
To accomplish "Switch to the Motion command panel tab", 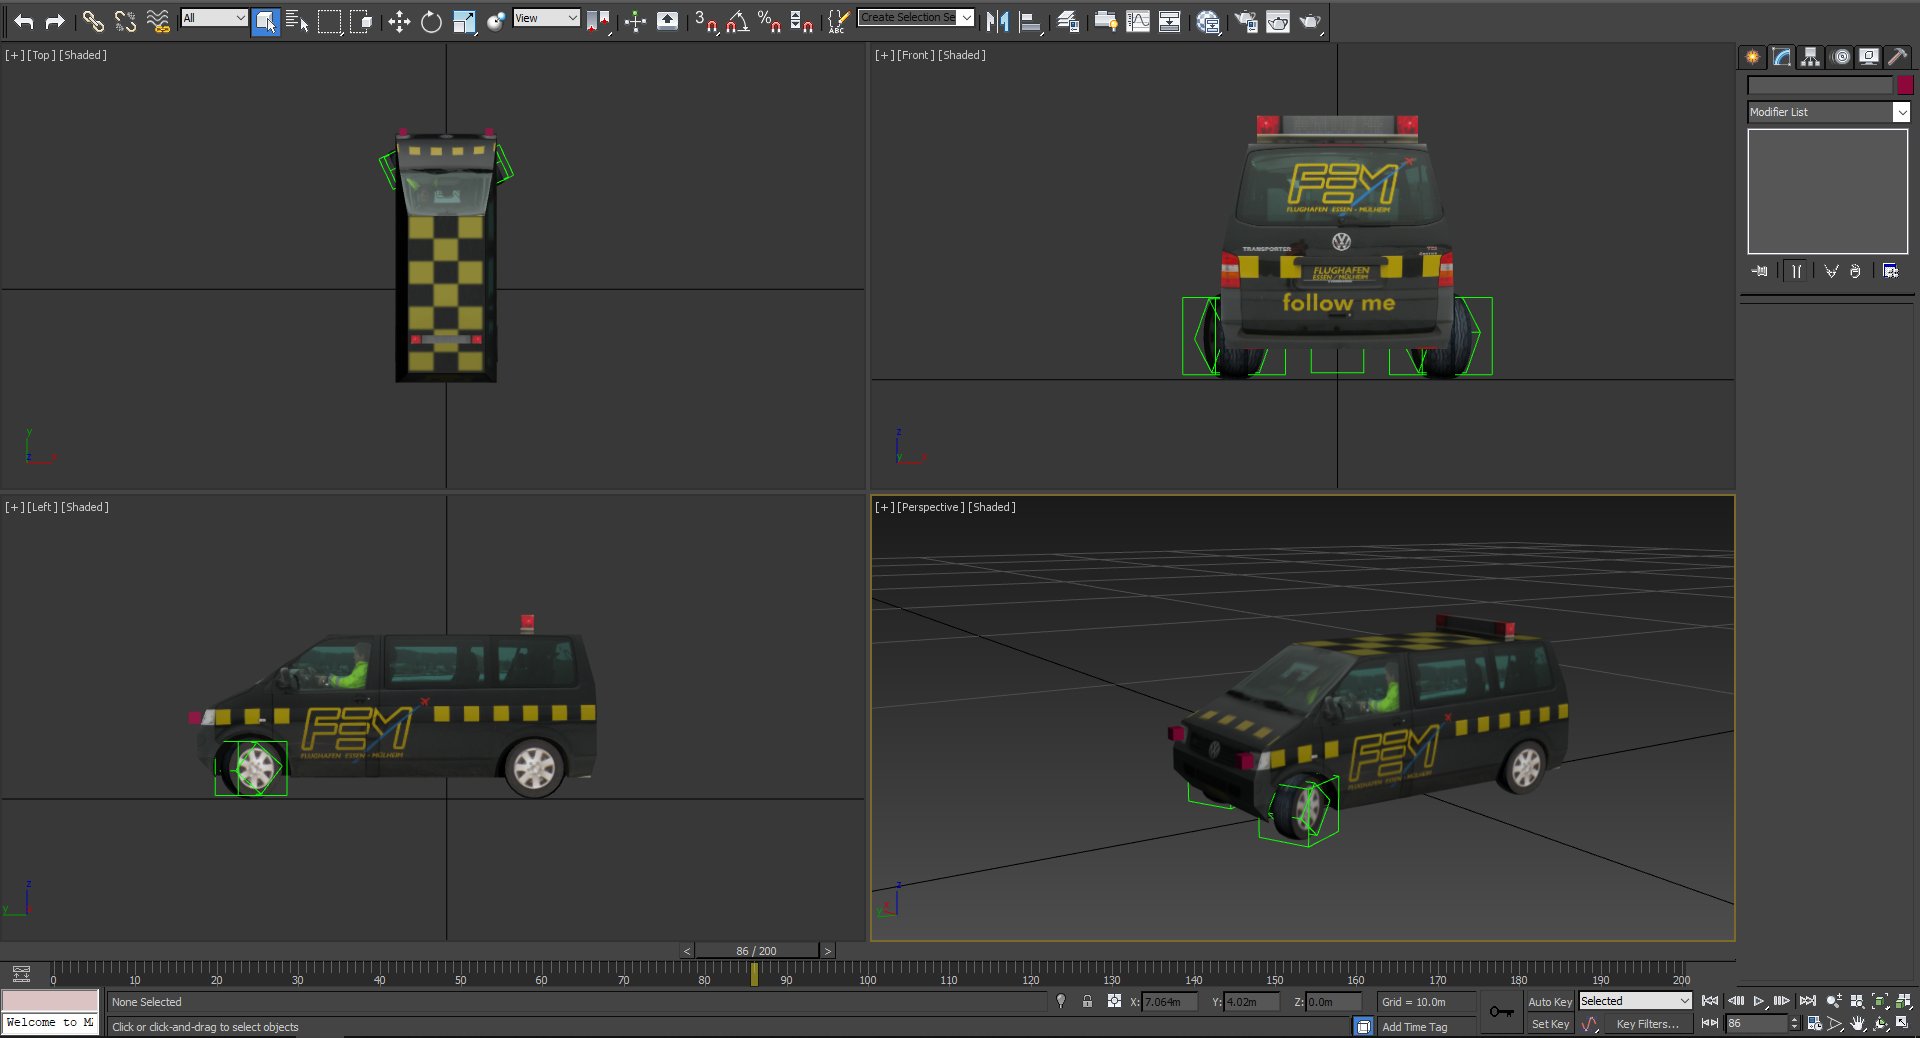I will (1840, 57).
